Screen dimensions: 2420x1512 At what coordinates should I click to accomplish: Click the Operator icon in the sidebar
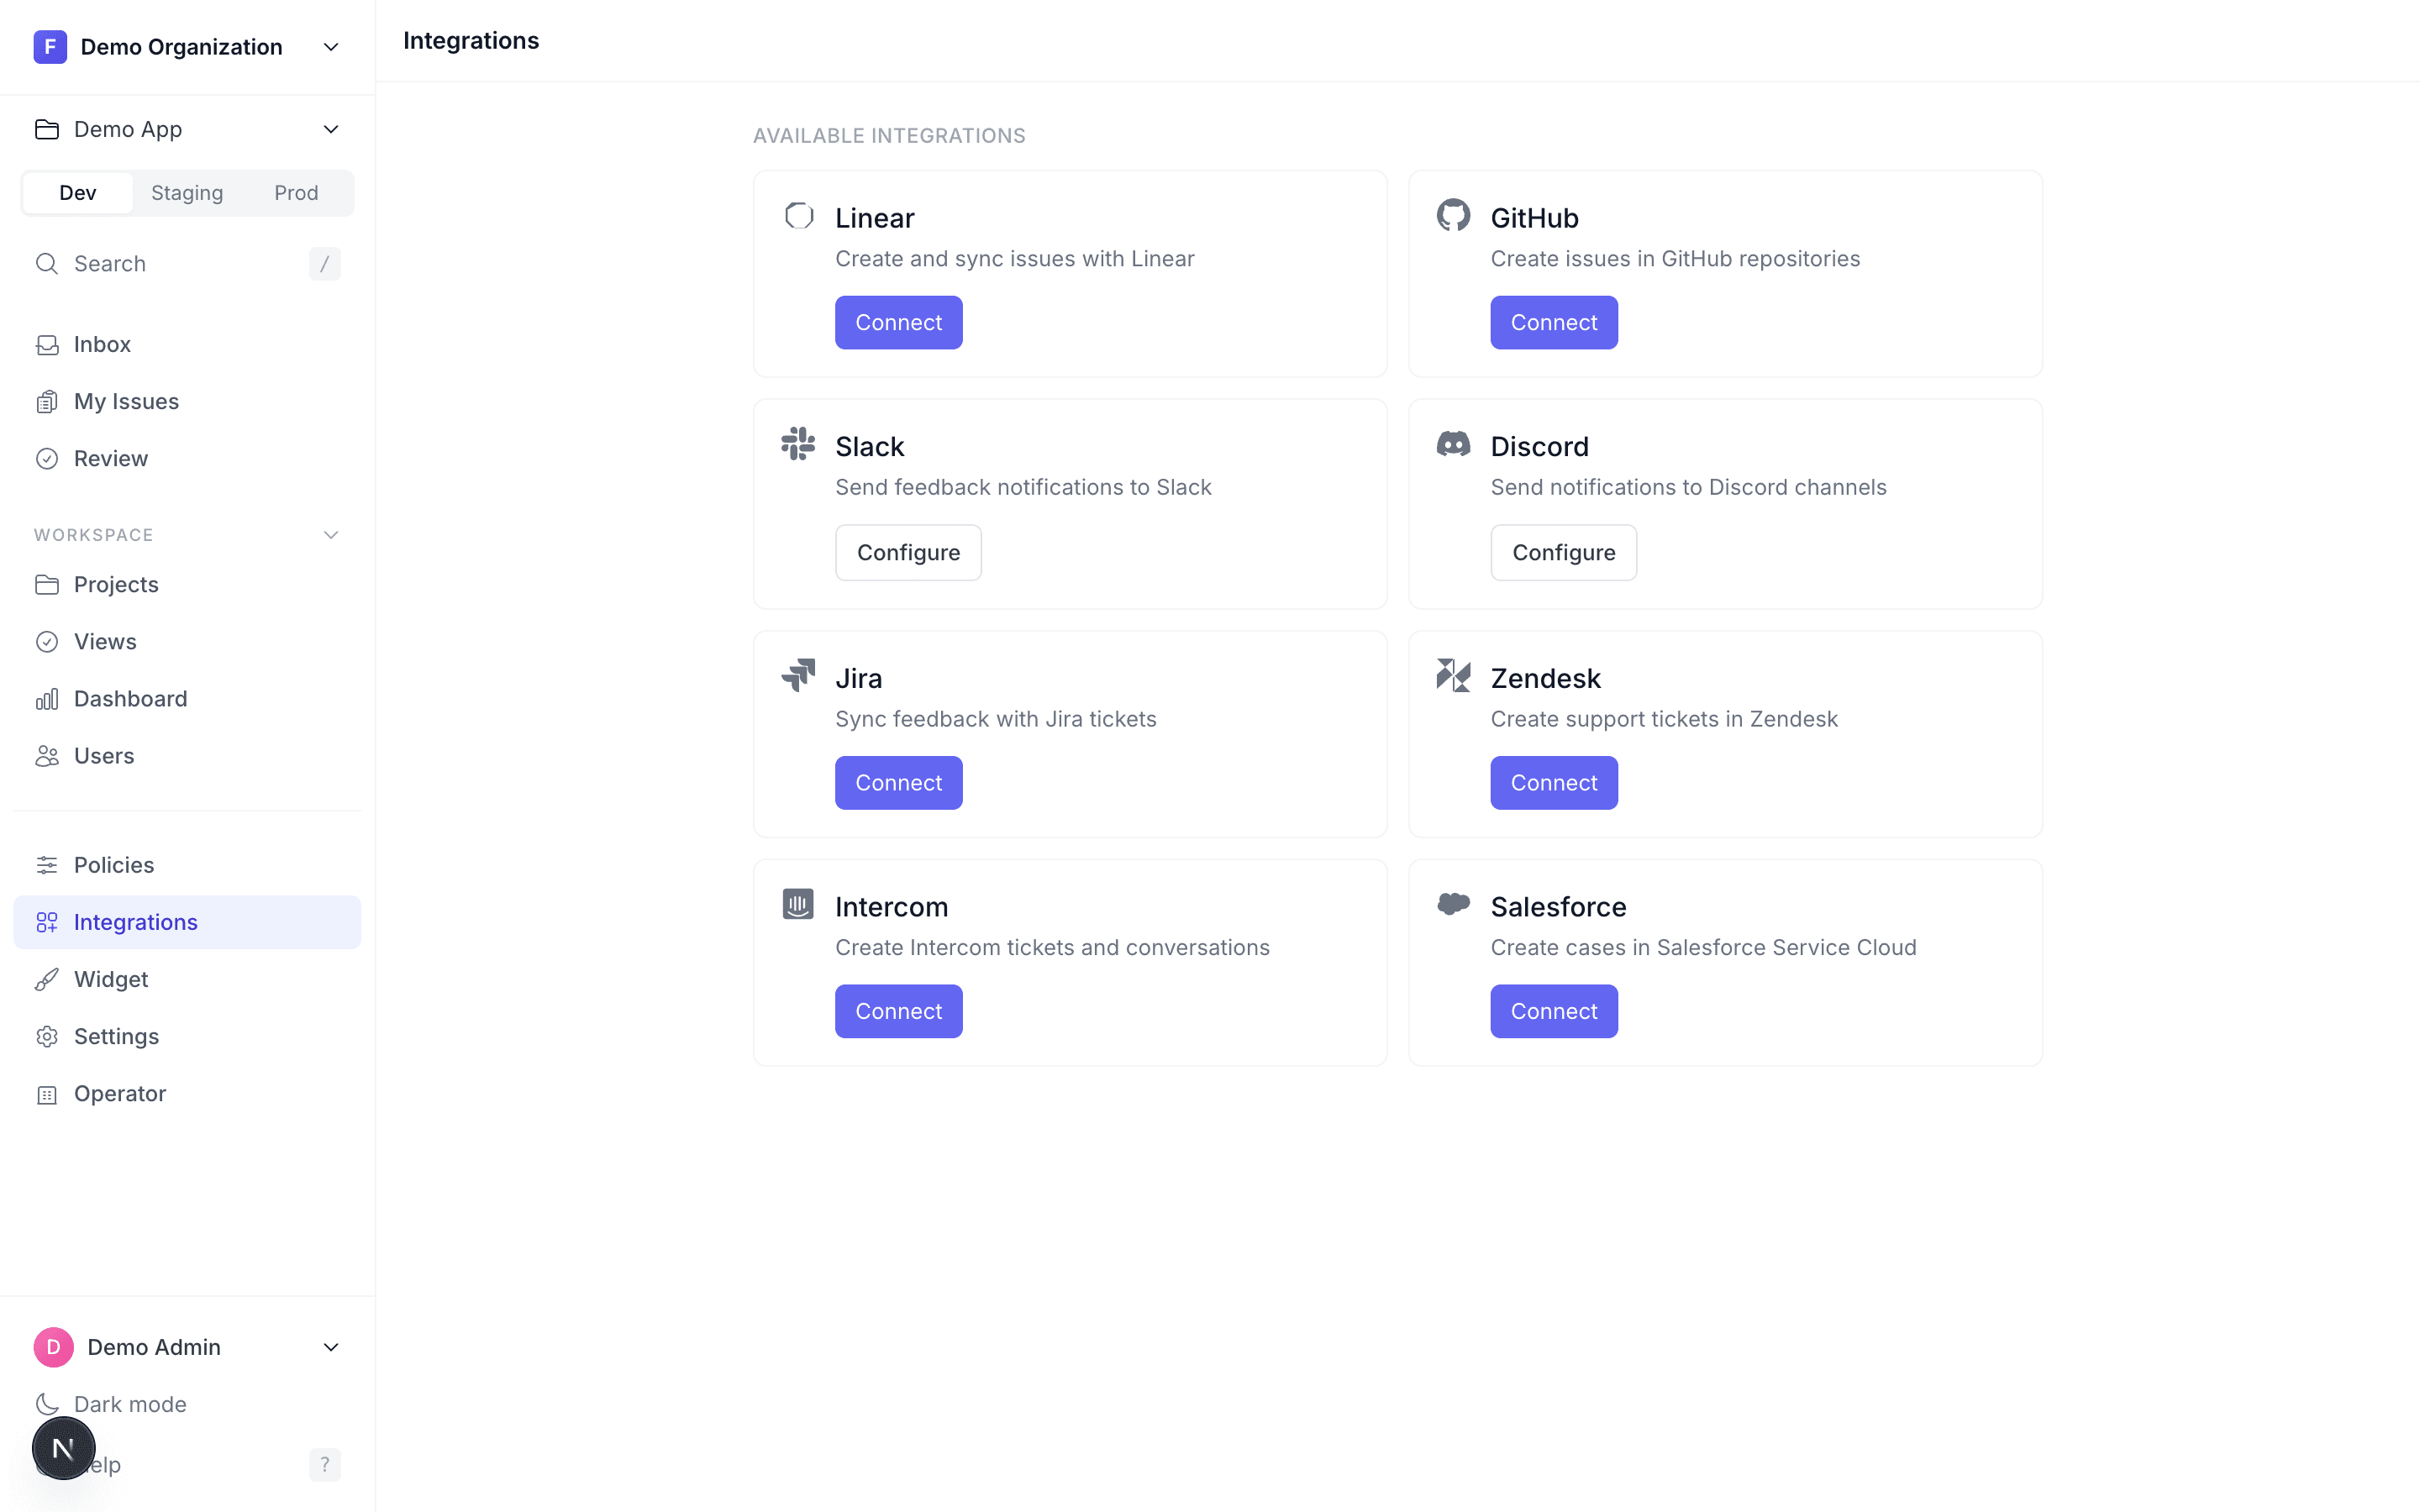click(x=47, y=1093)
